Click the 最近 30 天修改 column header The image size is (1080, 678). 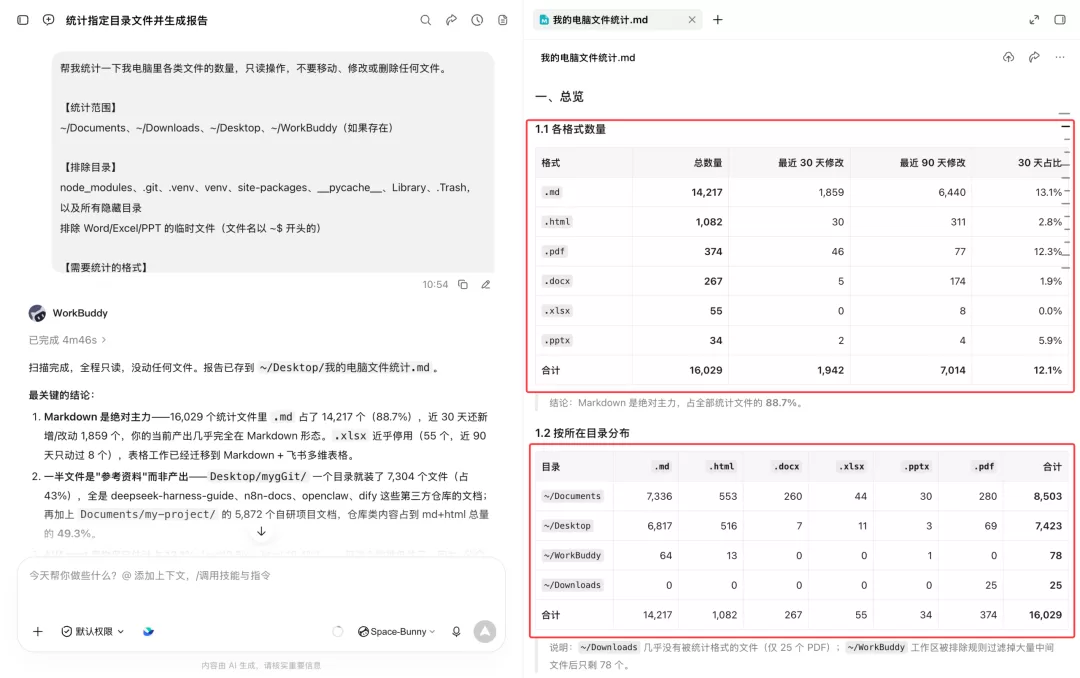tap(811, 163)
